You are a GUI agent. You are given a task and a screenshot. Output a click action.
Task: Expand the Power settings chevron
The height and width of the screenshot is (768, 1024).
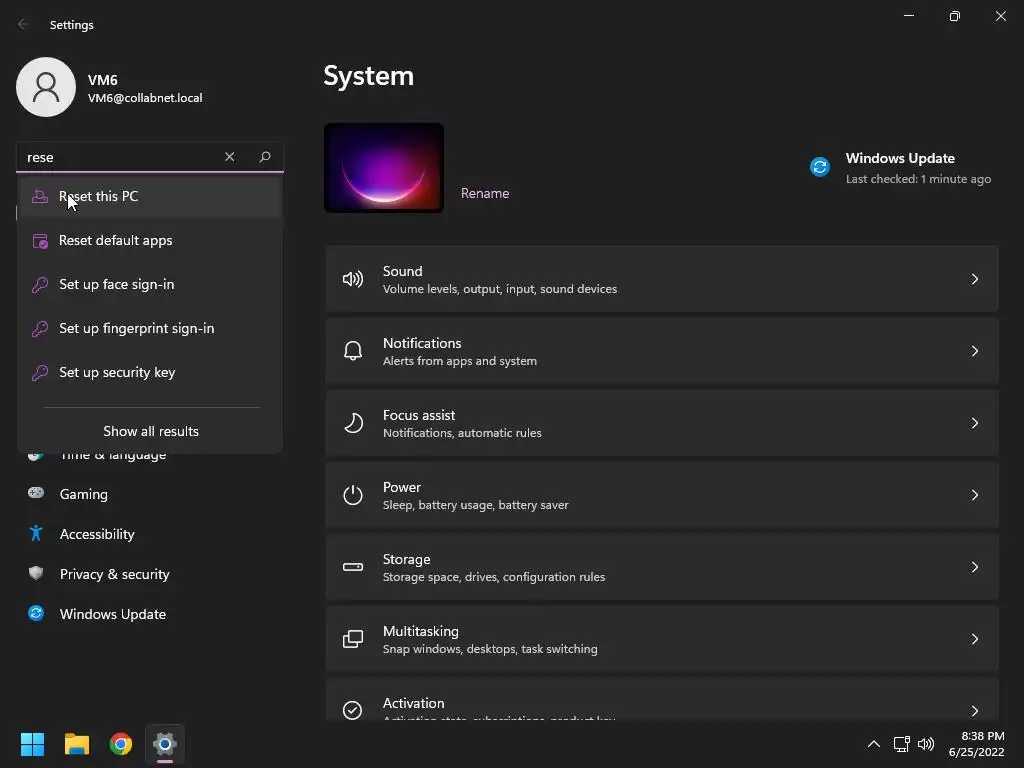(974, 495)
